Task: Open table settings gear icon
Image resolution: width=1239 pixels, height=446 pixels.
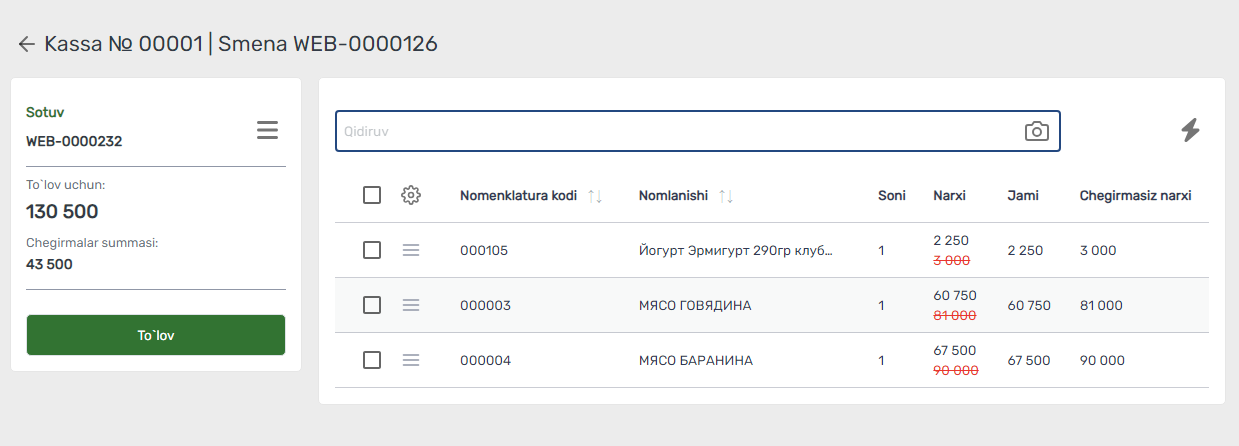Action: click(411, 195)
